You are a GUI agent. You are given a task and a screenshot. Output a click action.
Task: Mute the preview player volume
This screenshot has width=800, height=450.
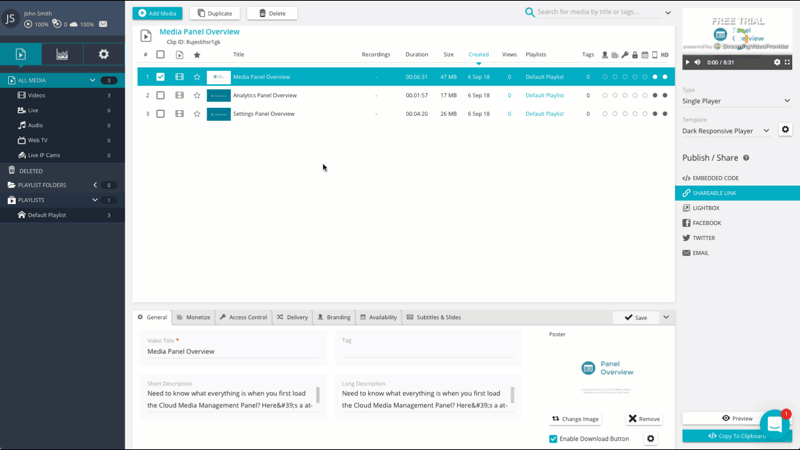pos(698,62)
